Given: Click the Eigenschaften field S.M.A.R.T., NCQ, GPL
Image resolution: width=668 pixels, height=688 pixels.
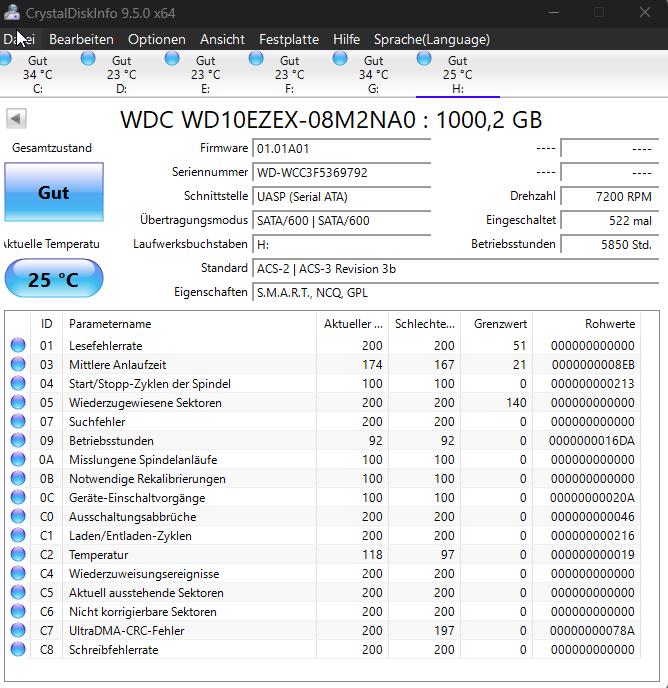Looking at the screenshot, I should [x=456, y=293].
